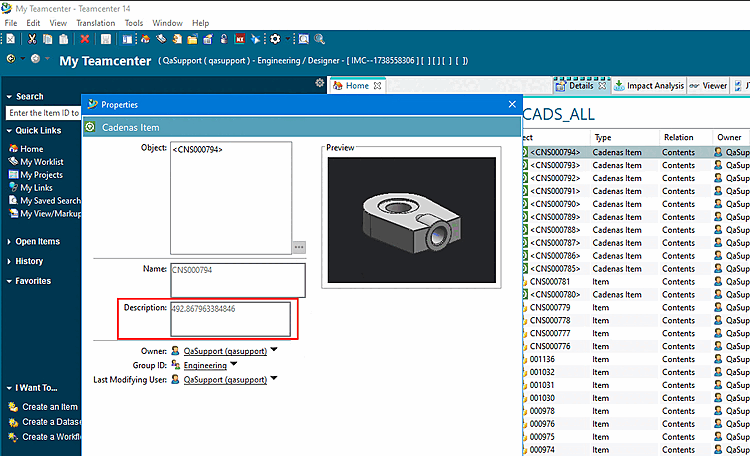750x456 pixels.
Task: Toggle the navigation pane toolbar icon
Action: click(127, 39)
